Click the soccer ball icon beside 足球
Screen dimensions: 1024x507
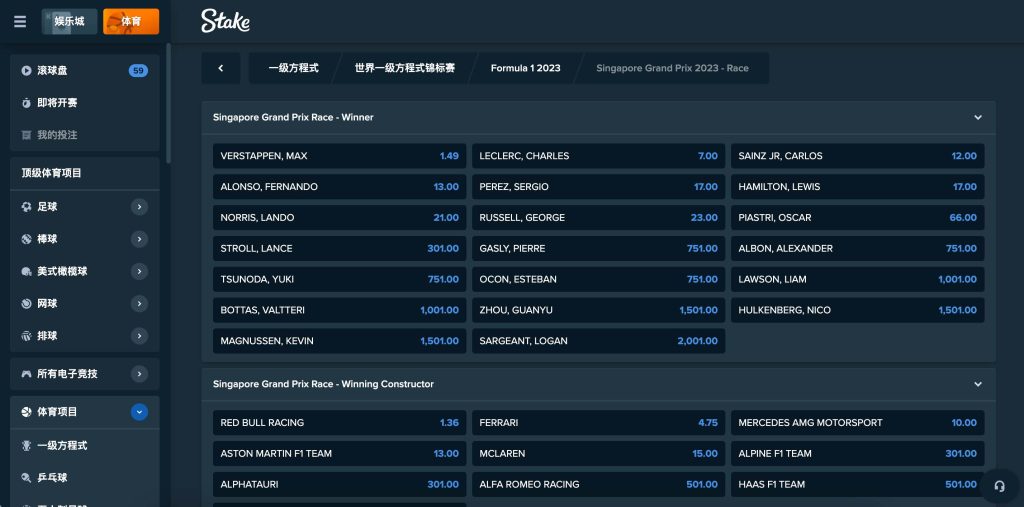pos(26,206)
